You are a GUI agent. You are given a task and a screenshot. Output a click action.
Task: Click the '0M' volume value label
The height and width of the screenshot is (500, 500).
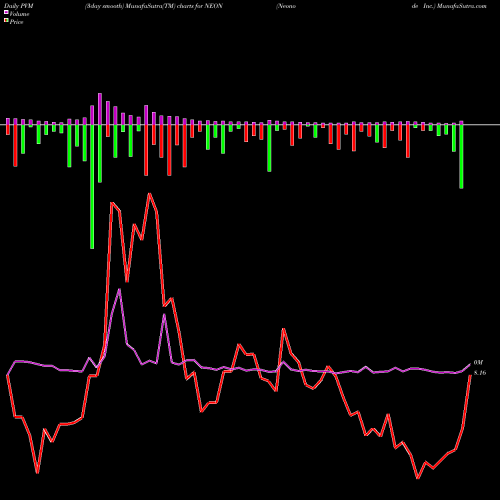tap(478, 362)
